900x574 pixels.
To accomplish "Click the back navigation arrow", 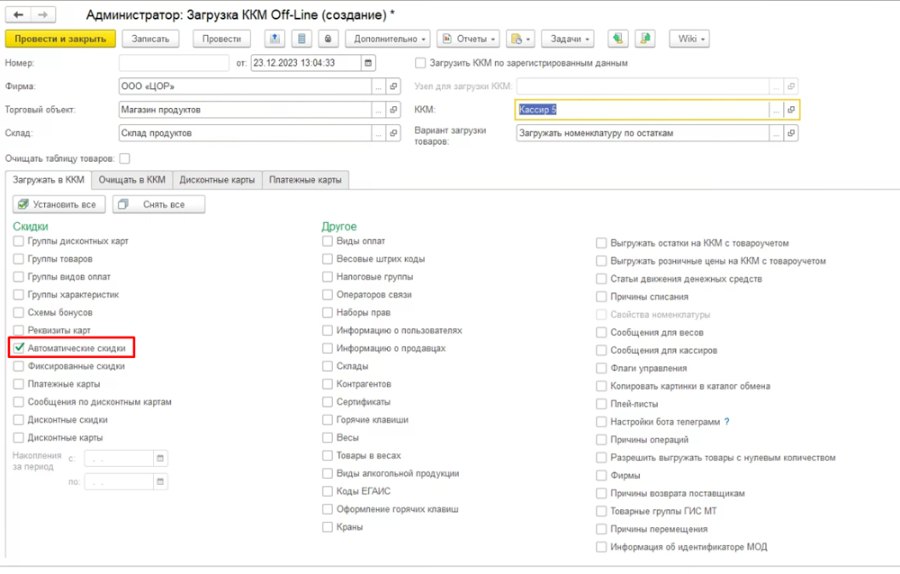I will 18,15.
